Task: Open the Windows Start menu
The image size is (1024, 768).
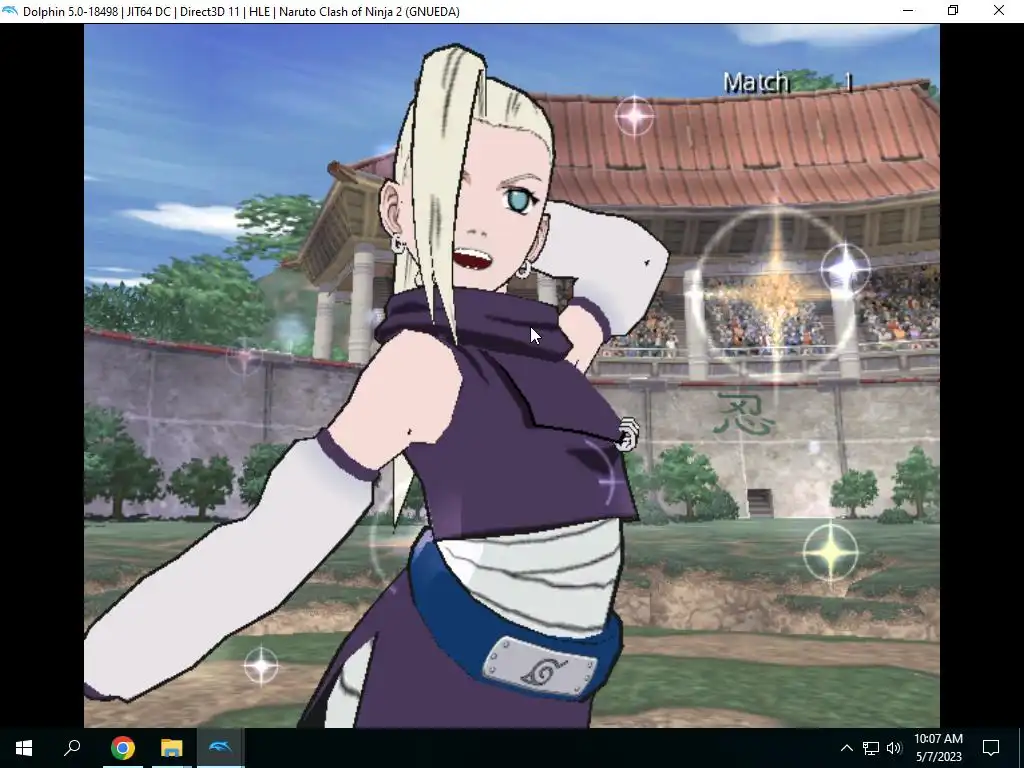Action: pyautogui.click(x=24, y=748)
